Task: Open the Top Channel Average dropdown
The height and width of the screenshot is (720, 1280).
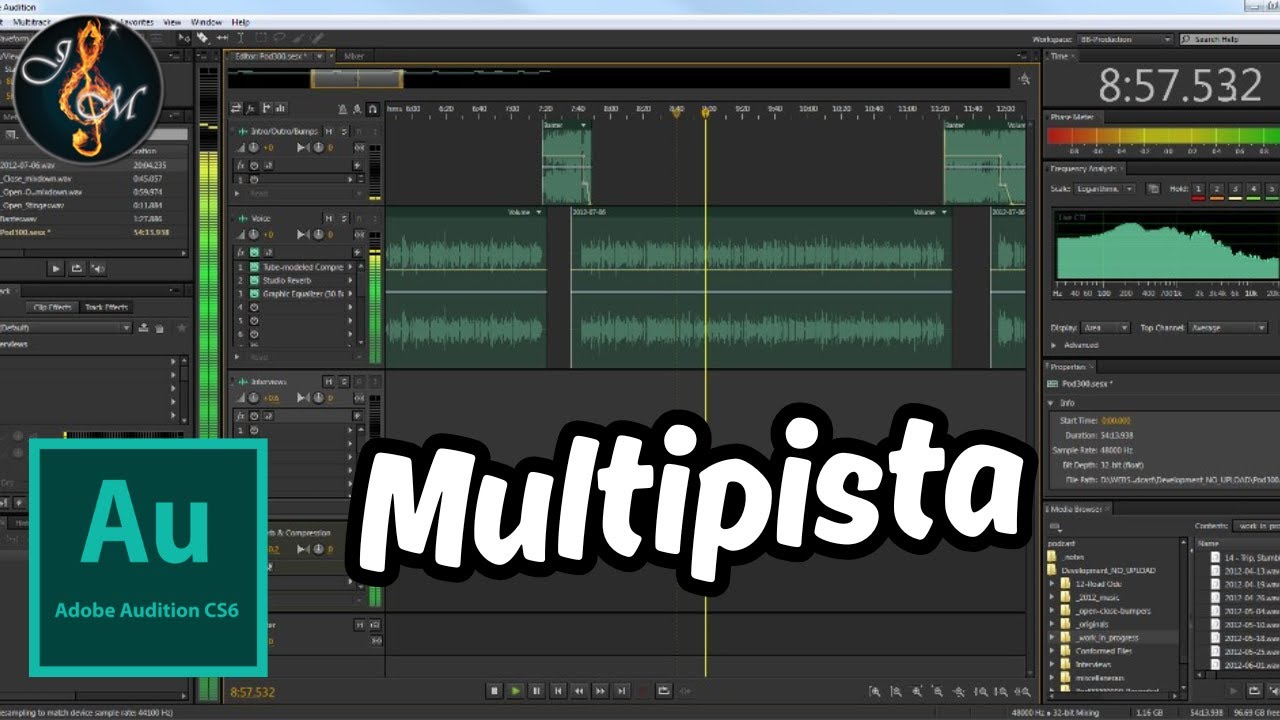Action: click(x=1229, y=327)
